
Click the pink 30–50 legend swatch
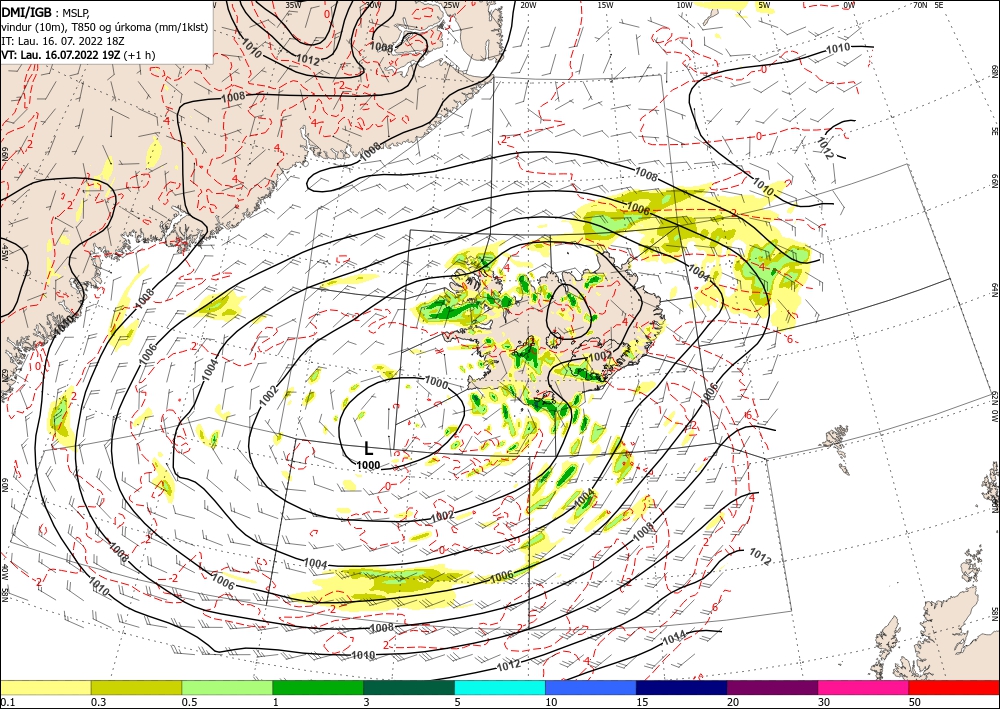[x=864, y=687]
